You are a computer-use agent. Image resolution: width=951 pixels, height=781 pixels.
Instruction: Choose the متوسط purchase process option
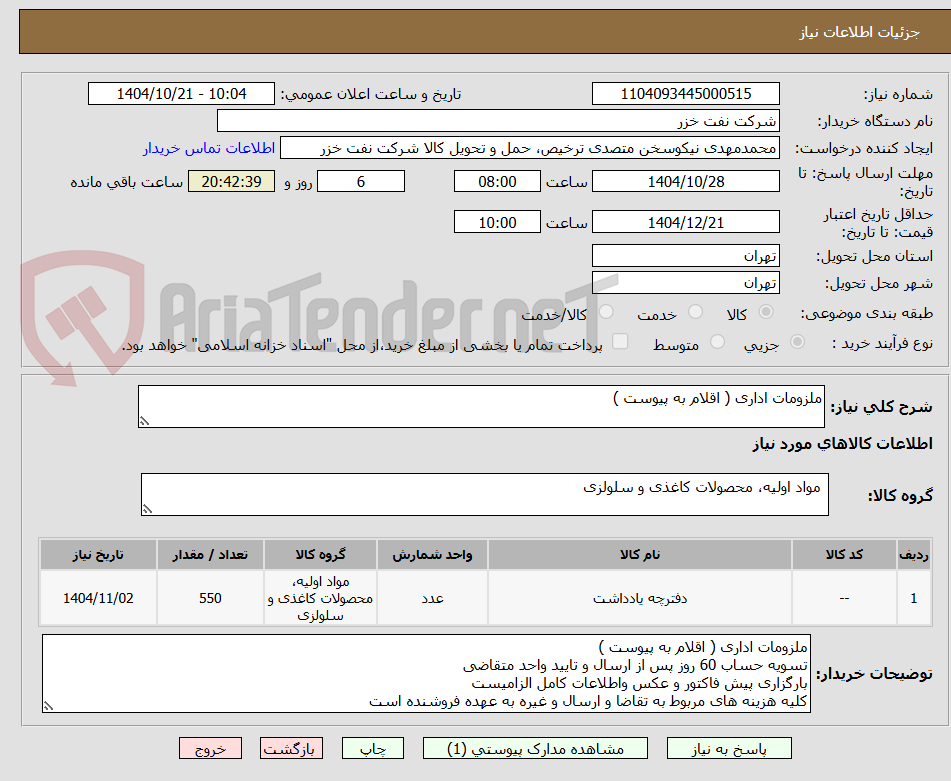click(716, 342)
